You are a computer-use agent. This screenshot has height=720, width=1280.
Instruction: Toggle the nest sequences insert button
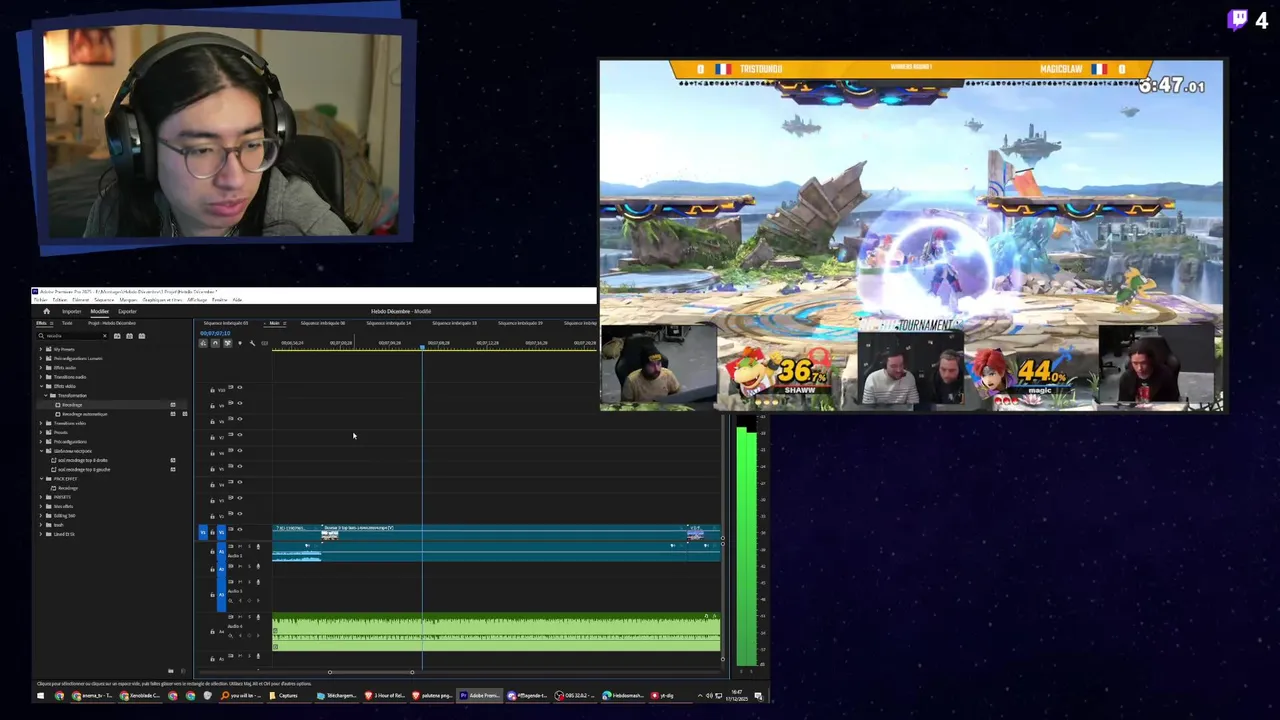[x=203, y=343]
